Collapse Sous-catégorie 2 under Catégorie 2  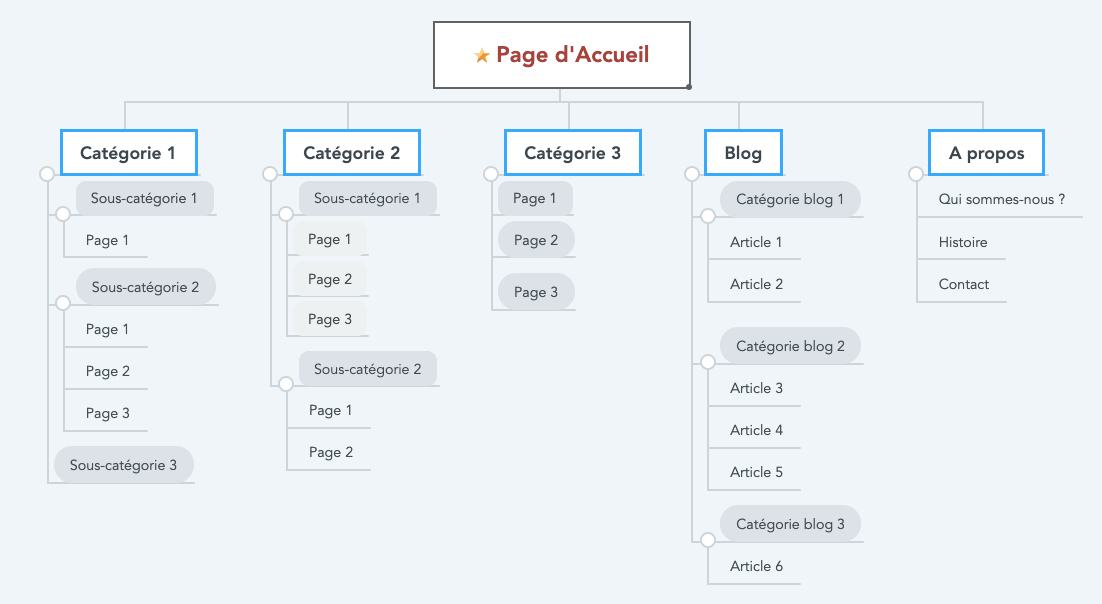286,384
